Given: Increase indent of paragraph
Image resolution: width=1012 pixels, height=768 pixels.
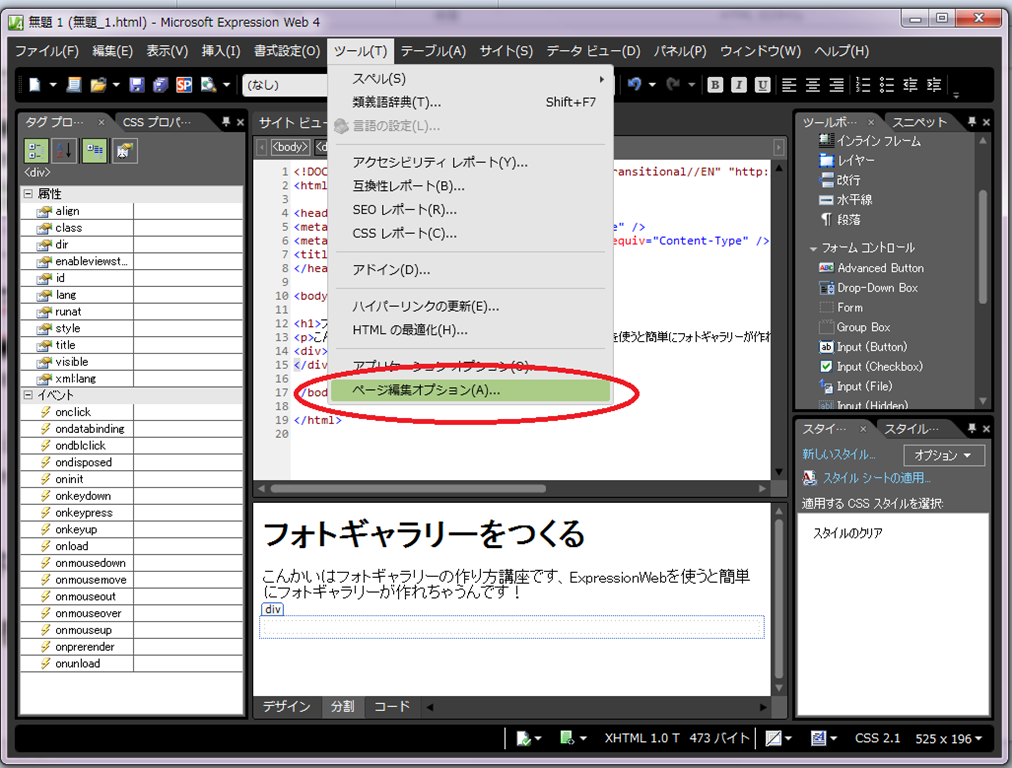Looking at the screenshot, I should click(933, 85).
